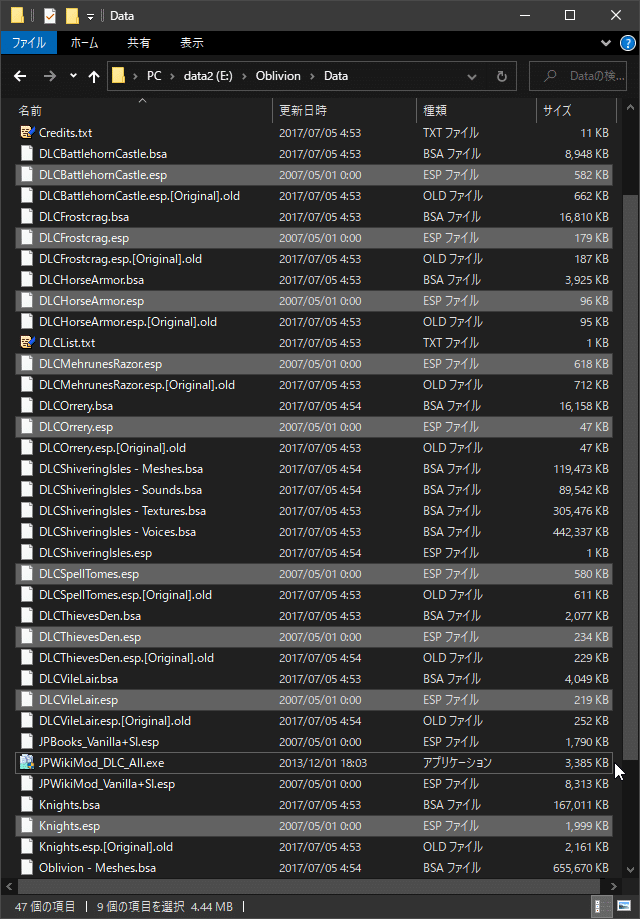Viewport: 640px width, 919px height.
Task: Select the DLCOrrery.bsa file
Action: (x=314, y=406)
